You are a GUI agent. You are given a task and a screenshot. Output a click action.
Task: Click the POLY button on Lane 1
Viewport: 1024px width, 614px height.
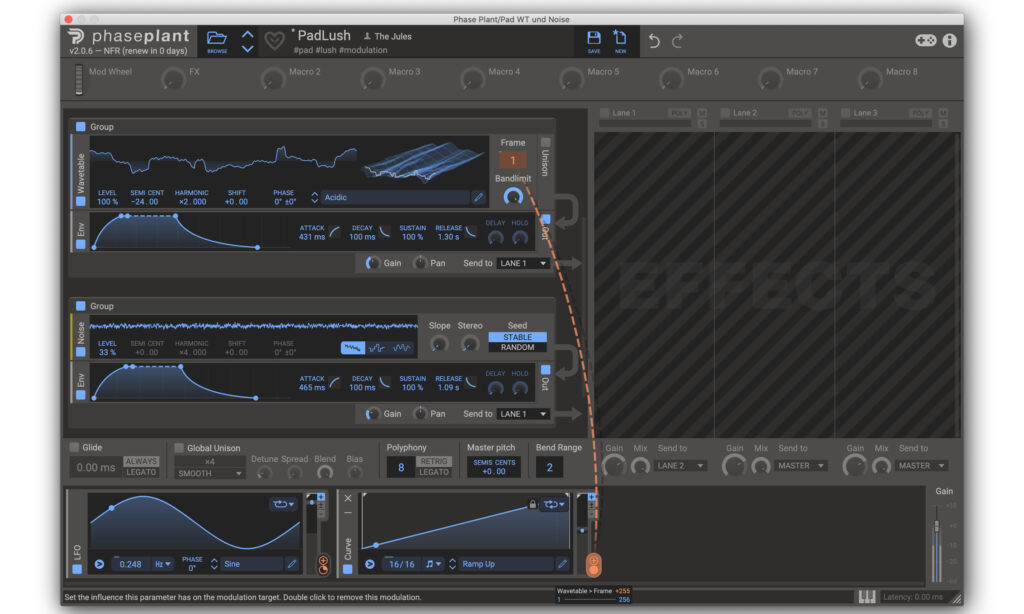(679, 113)
